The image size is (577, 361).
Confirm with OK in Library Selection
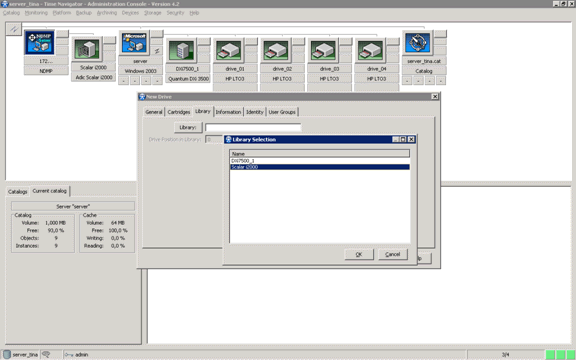(359, 254)
